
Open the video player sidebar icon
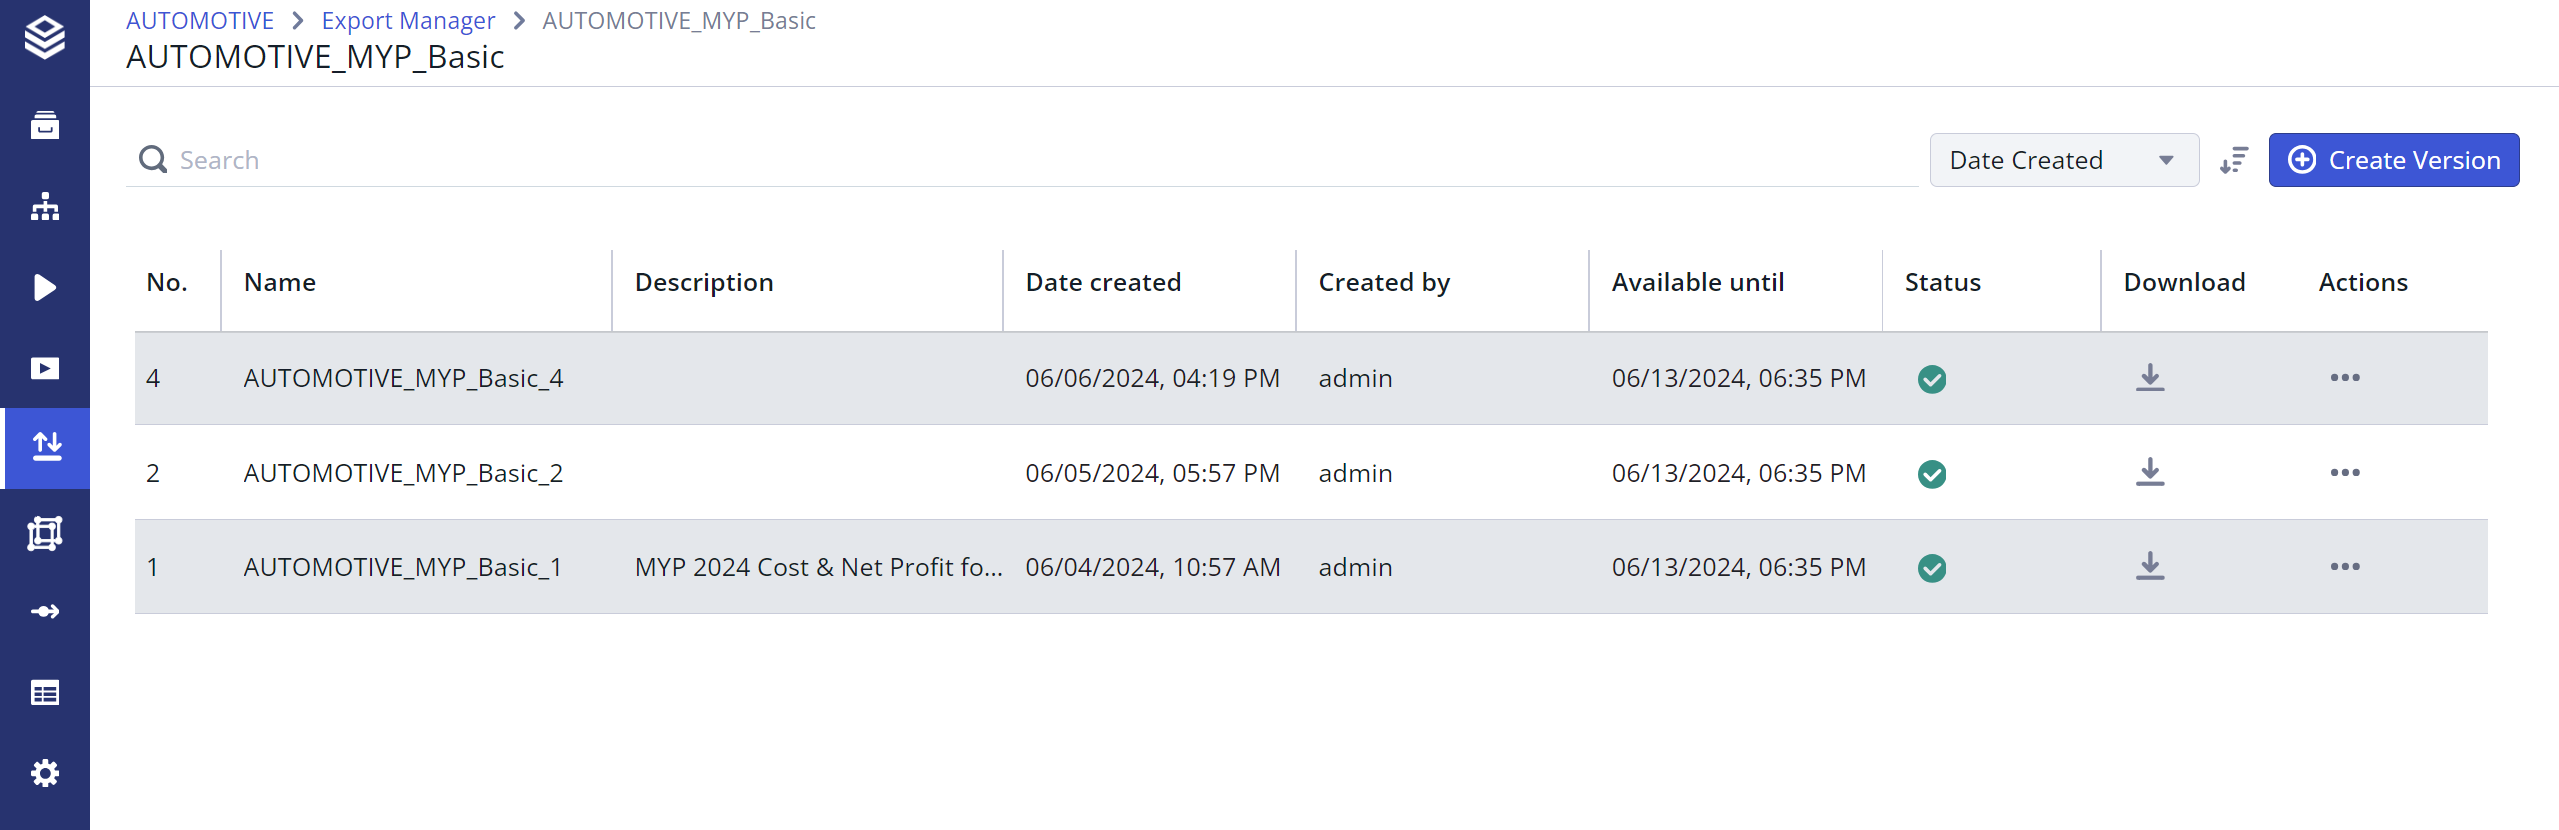click(x=45, y=369)
